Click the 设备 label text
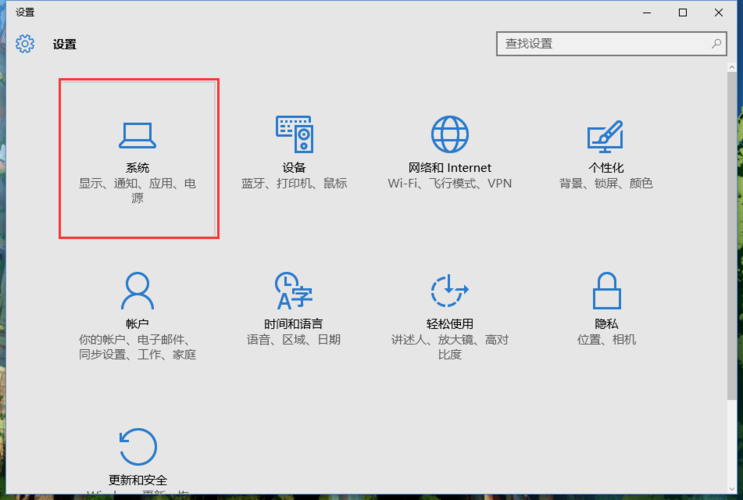 pyautogui.click(x=294, y=167)
